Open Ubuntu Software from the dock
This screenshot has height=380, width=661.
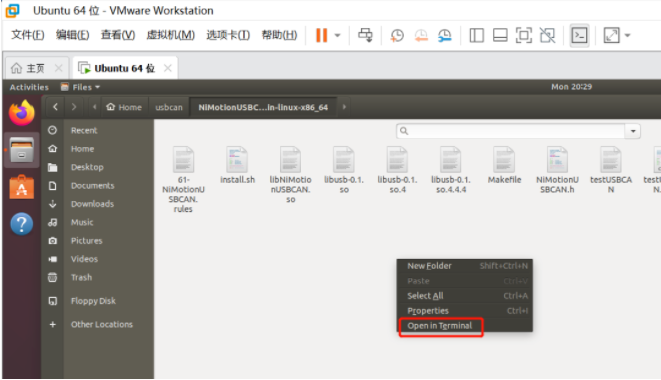[21, 187]
